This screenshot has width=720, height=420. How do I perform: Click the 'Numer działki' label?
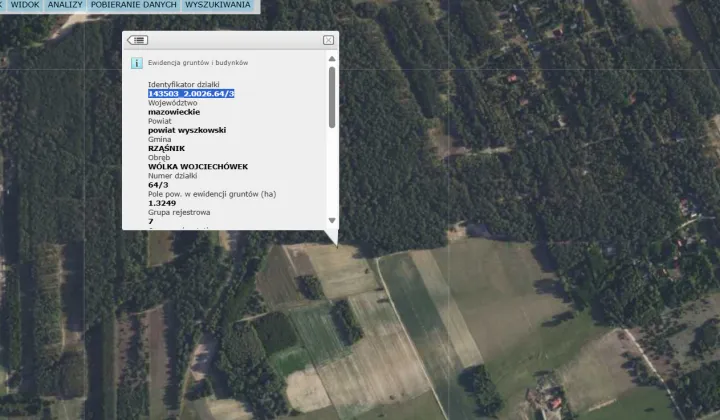click(173, 176)
